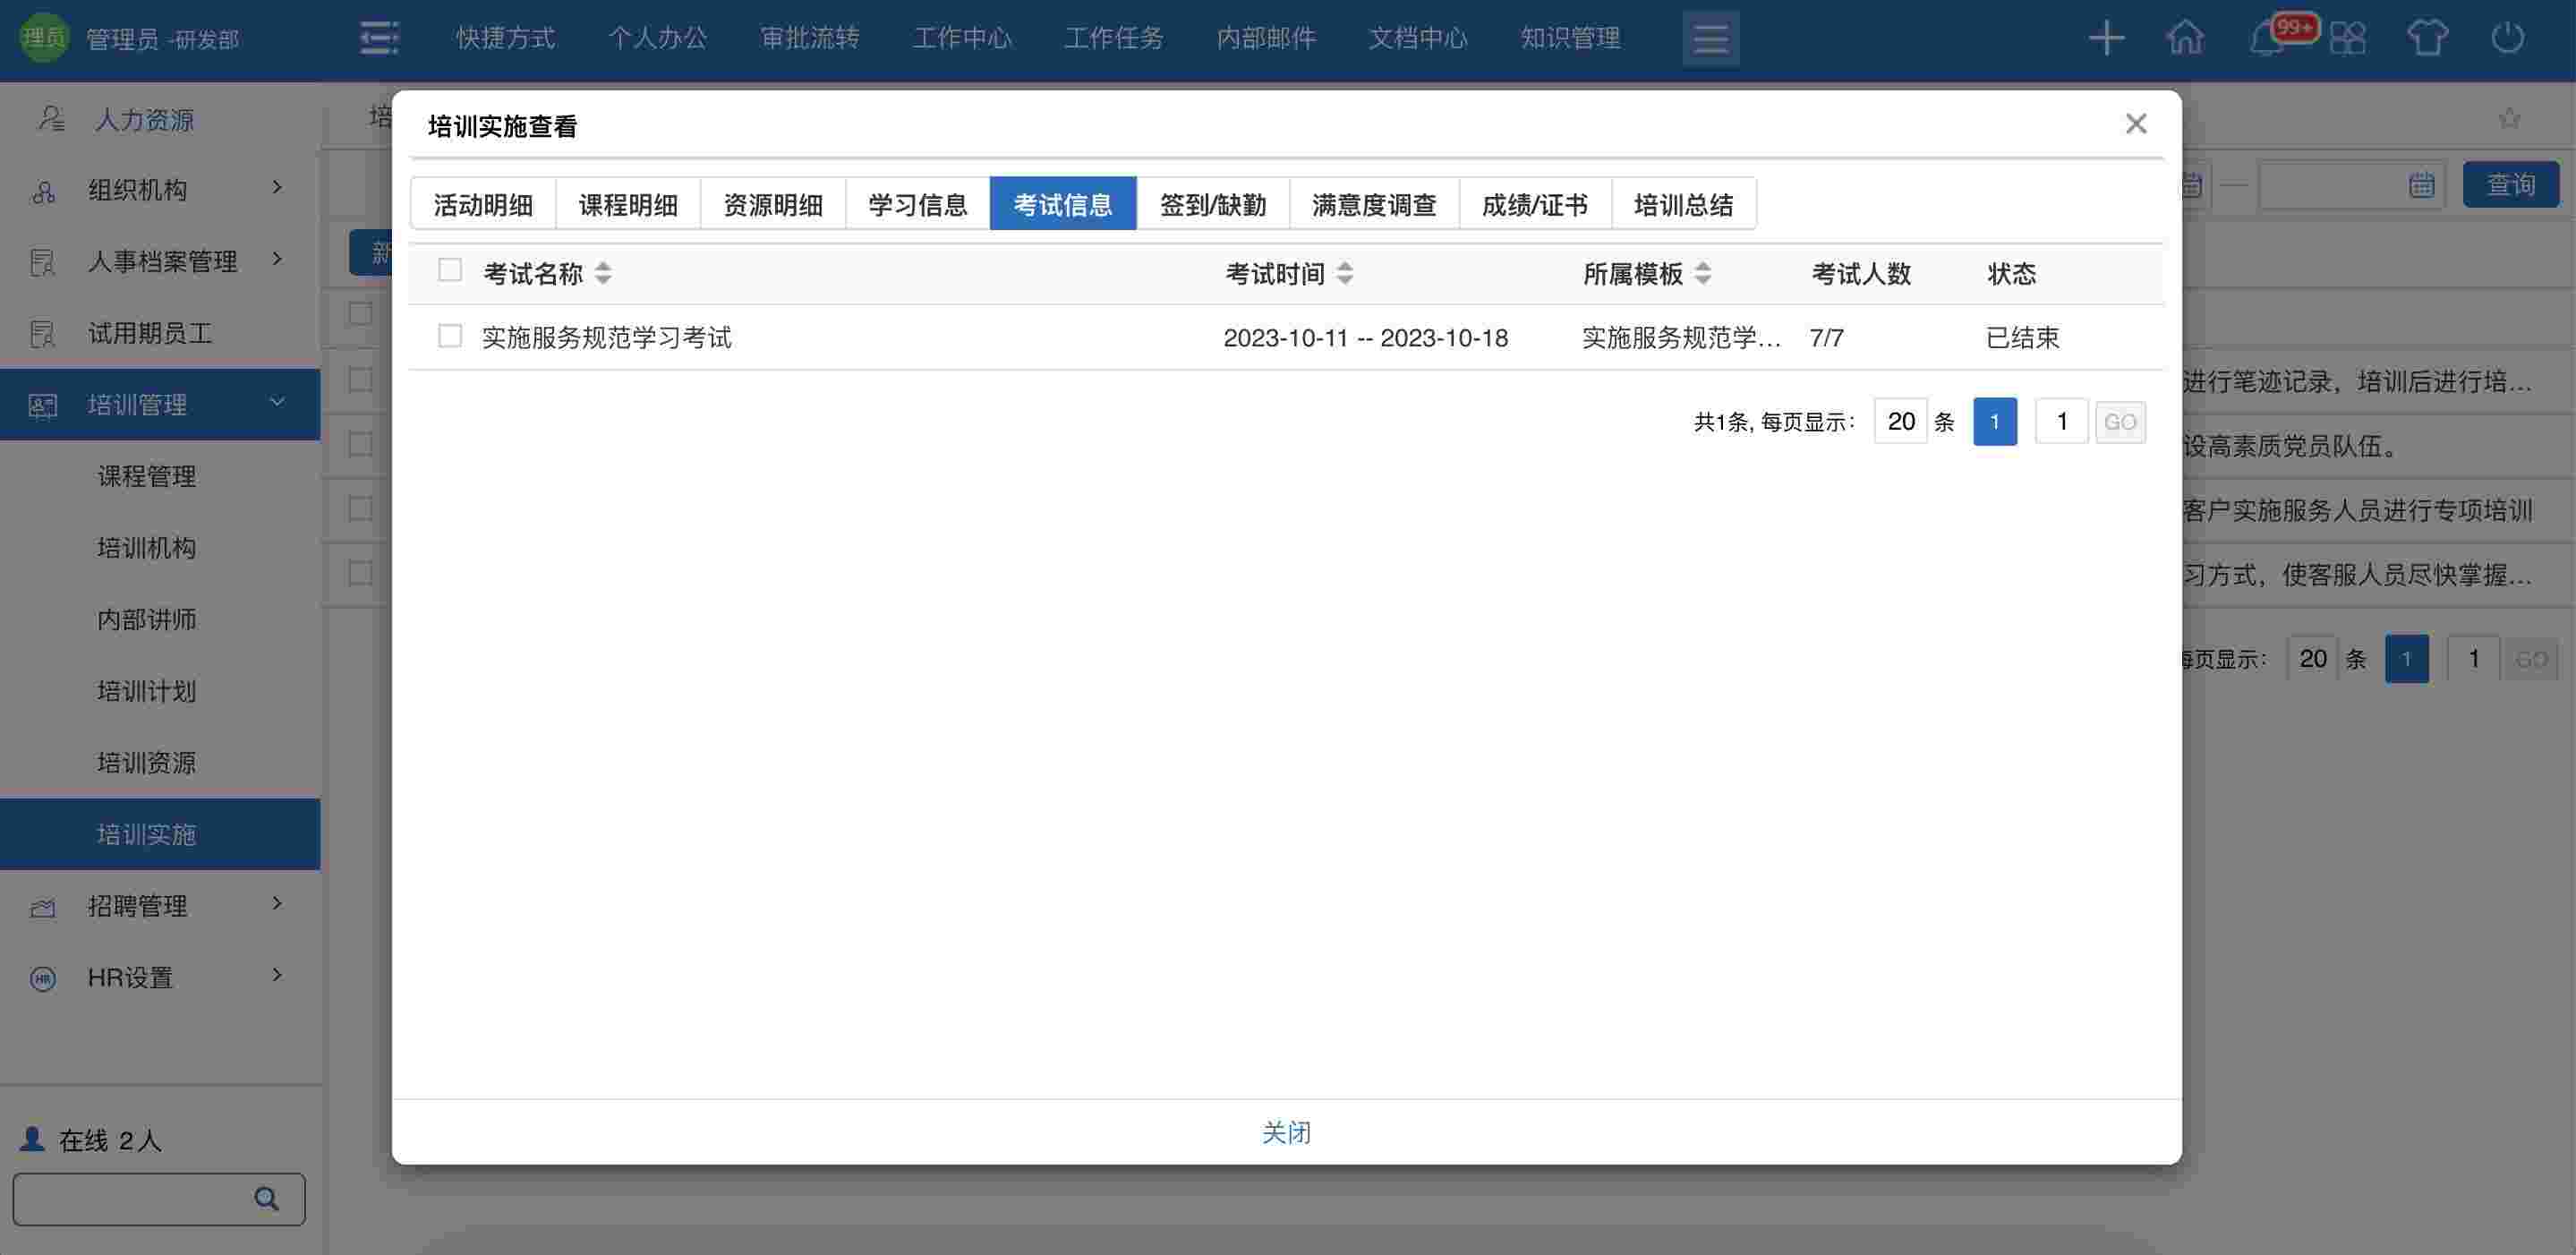2576x1255 pixels.
Task: Open the app grid icon in top bar
Action: [x=2347, y=38]
